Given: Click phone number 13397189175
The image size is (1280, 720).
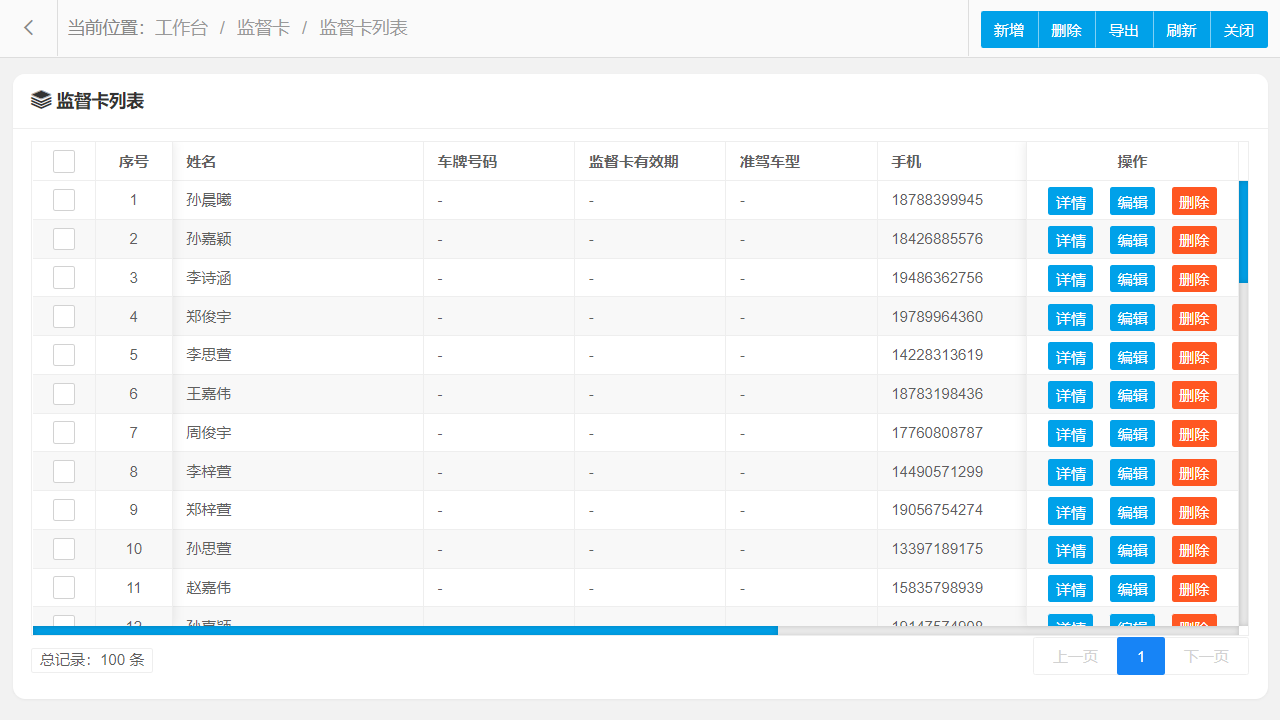Looking at the screenshot, I should [x=937, y=549].
